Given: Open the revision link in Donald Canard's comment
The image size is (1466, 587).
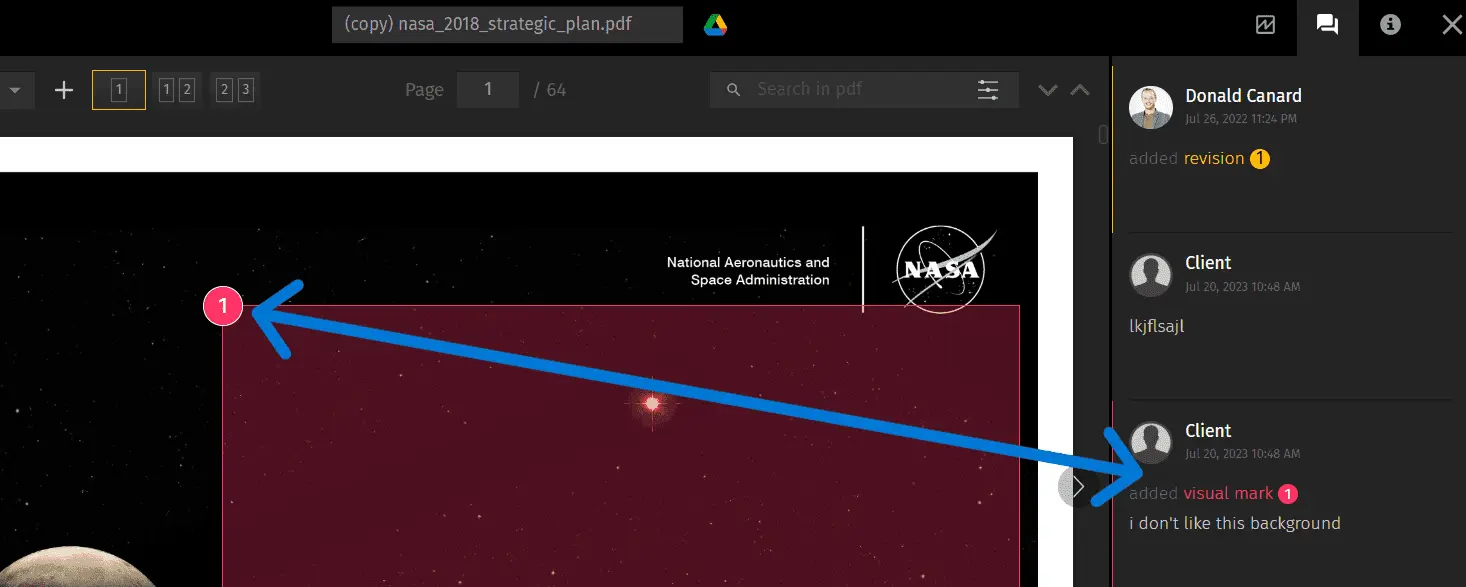Looking at the screenshot, I should [x=1214, y=158].
